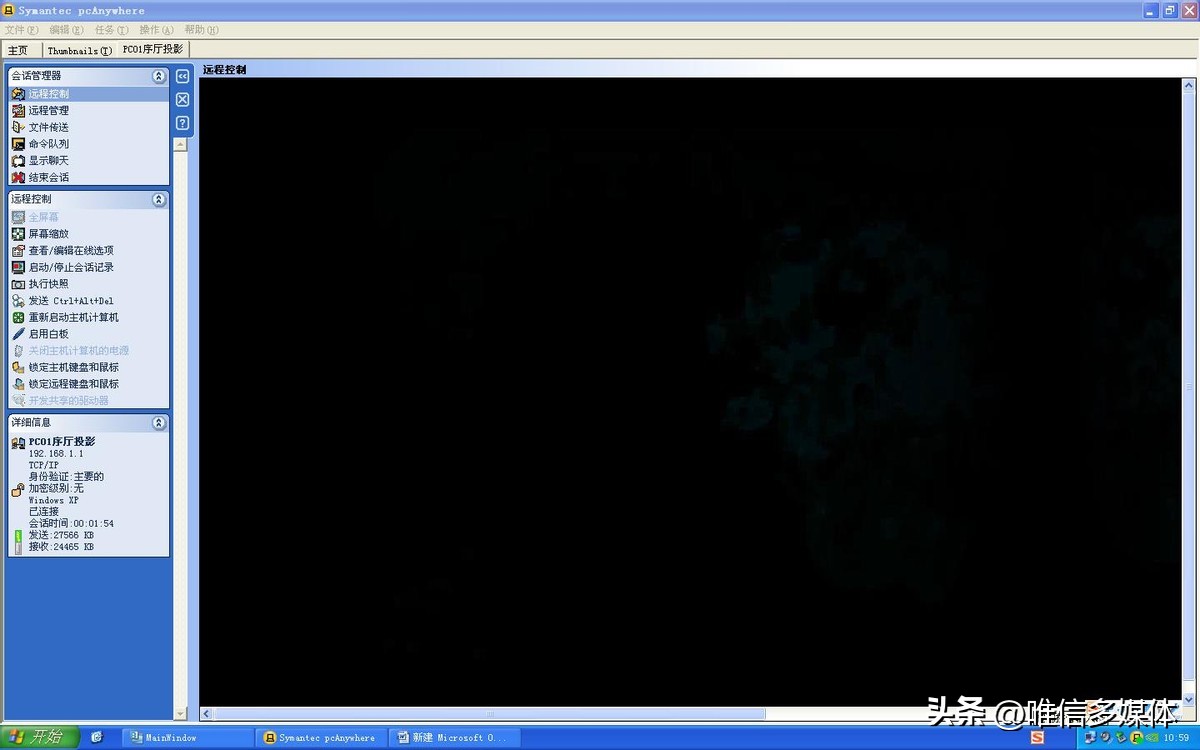
Task: Click the 显示聊天 chat icon
Action: [18, 161]
